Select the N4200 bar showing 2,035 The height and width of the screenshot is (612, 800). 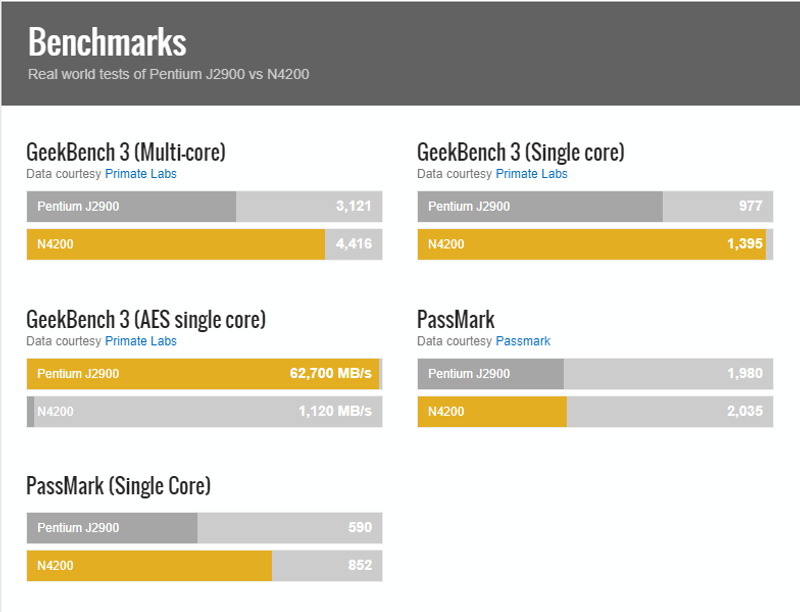595,411
